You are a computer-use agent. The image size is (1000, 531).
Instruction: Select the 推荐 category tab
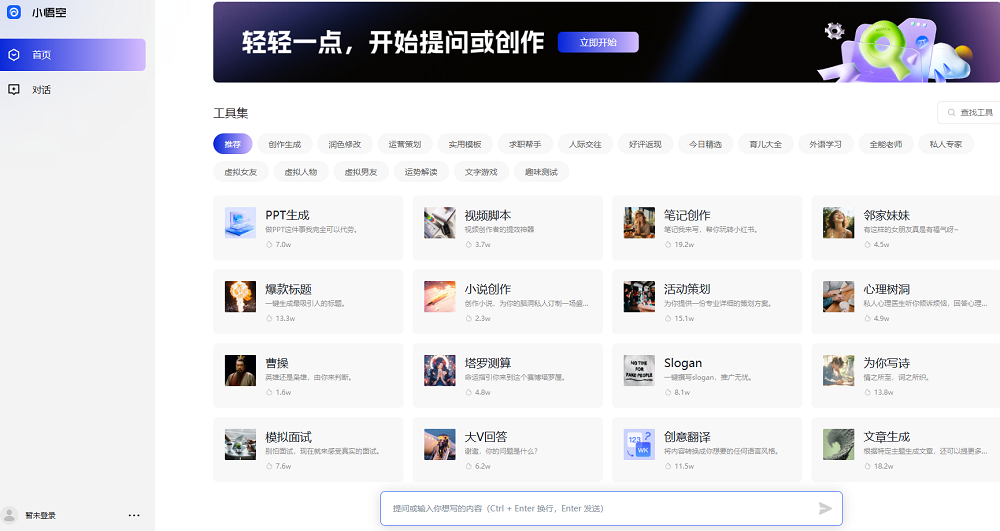(x=232, y=144)
